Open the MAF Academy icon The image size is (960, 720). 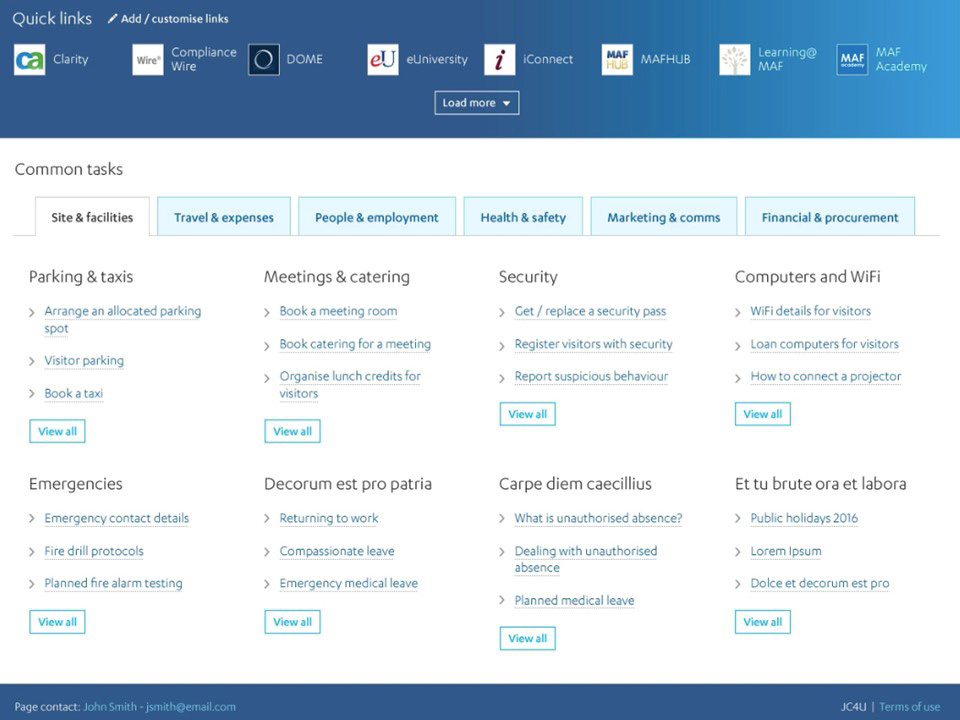tap(852, 60)
